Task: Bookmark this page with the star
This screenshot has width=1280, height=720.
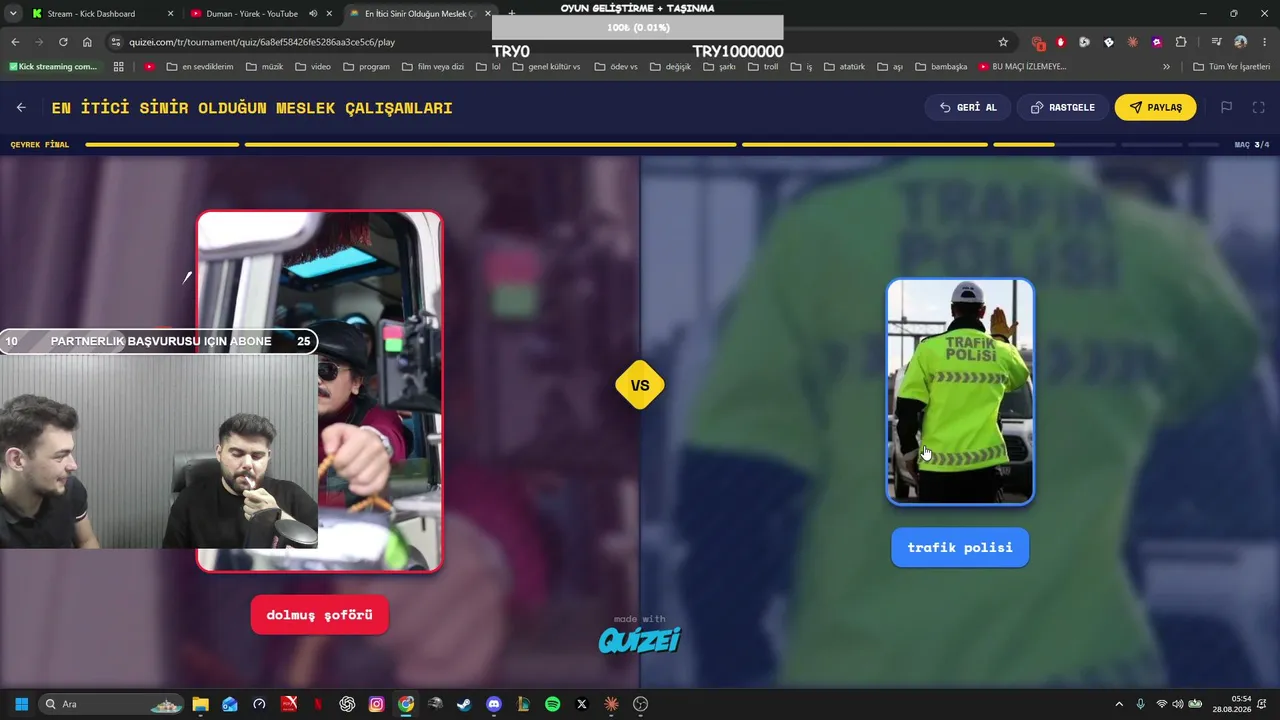Action: [x=1003, y=42]
